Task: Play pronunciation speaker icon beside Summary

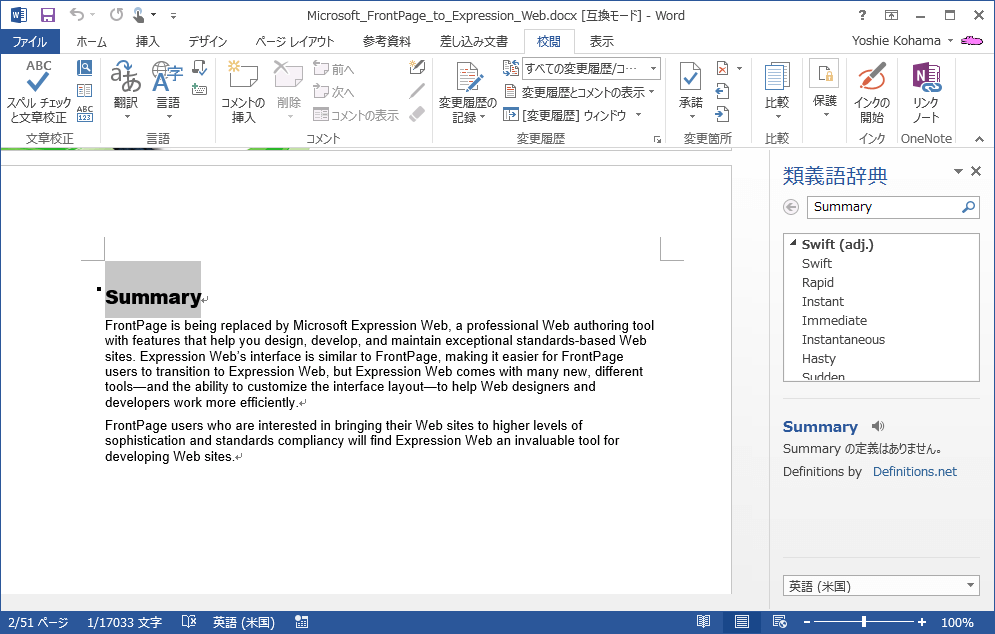Action: tap(878, 426)
